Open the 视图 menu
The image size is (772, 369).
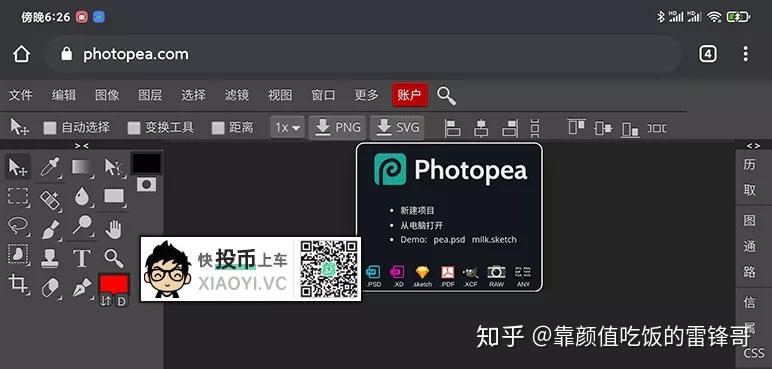(x=280, y=95)
